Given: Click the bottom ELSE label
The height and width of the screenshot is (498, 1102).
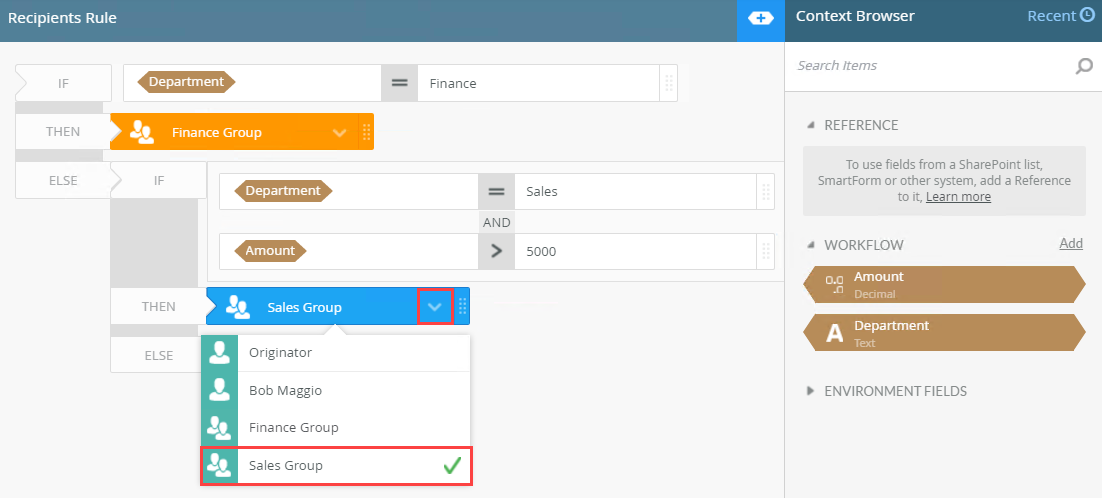Looking at the screenshot, I should 159,355.
